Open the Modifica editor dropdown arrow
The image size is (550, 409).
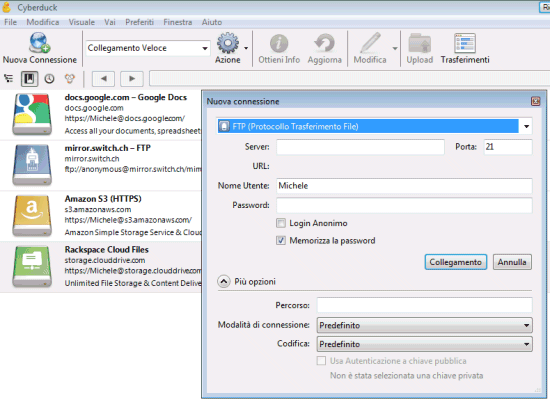click(x=395, y=48)
